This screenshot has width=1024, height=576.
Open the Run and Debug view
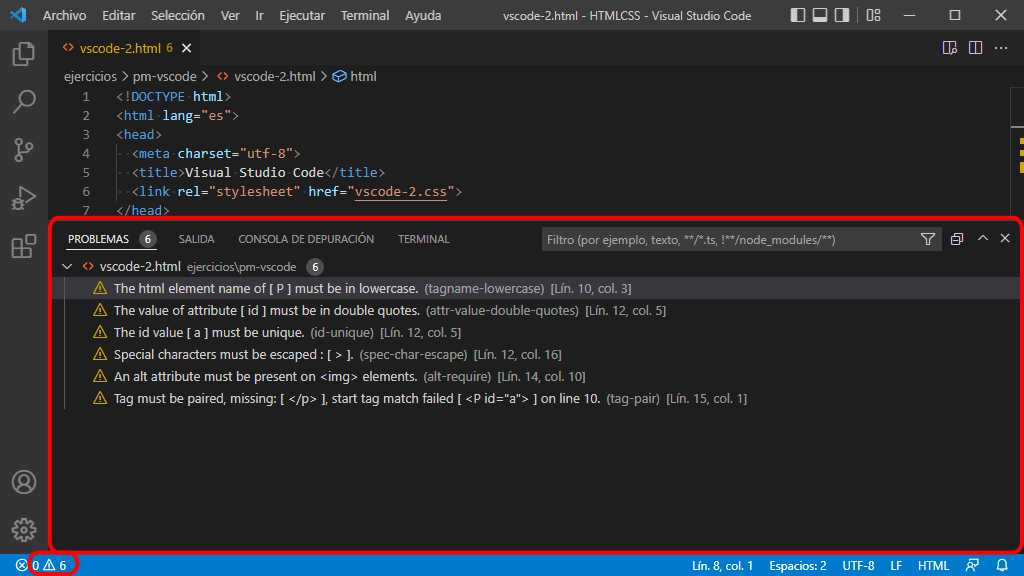24,198
